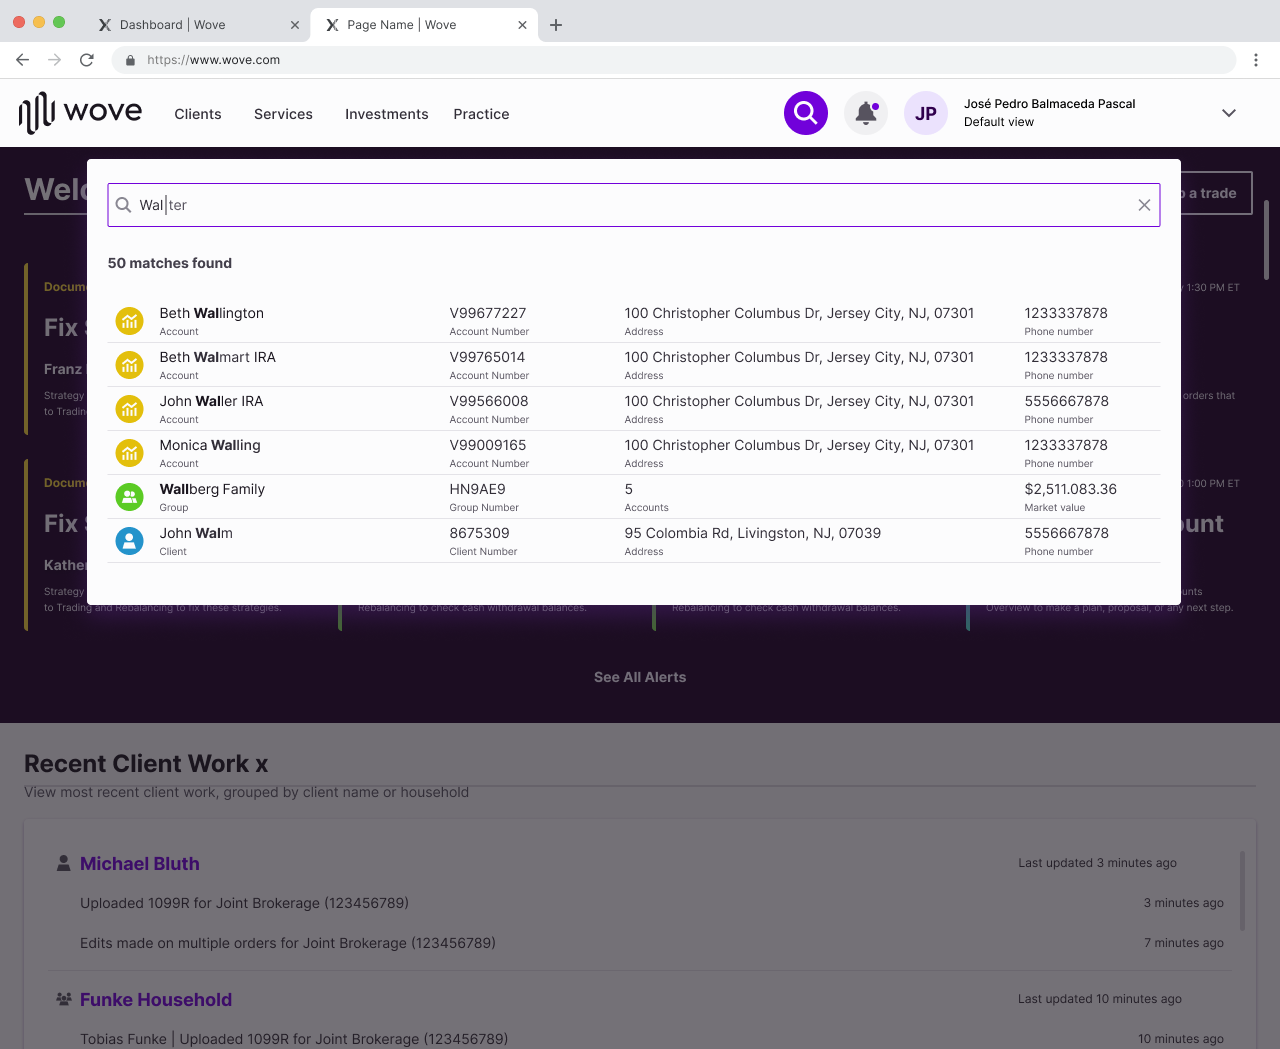Click the John Walm client icon
The width and height of the screenshot is (1280, 1049).
coord(130,540)
